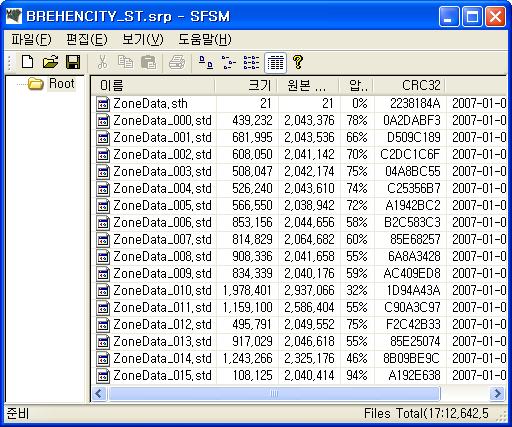Click CRC32 value 2238184A
The image size is (512, 427).
[x=415, y=104]
